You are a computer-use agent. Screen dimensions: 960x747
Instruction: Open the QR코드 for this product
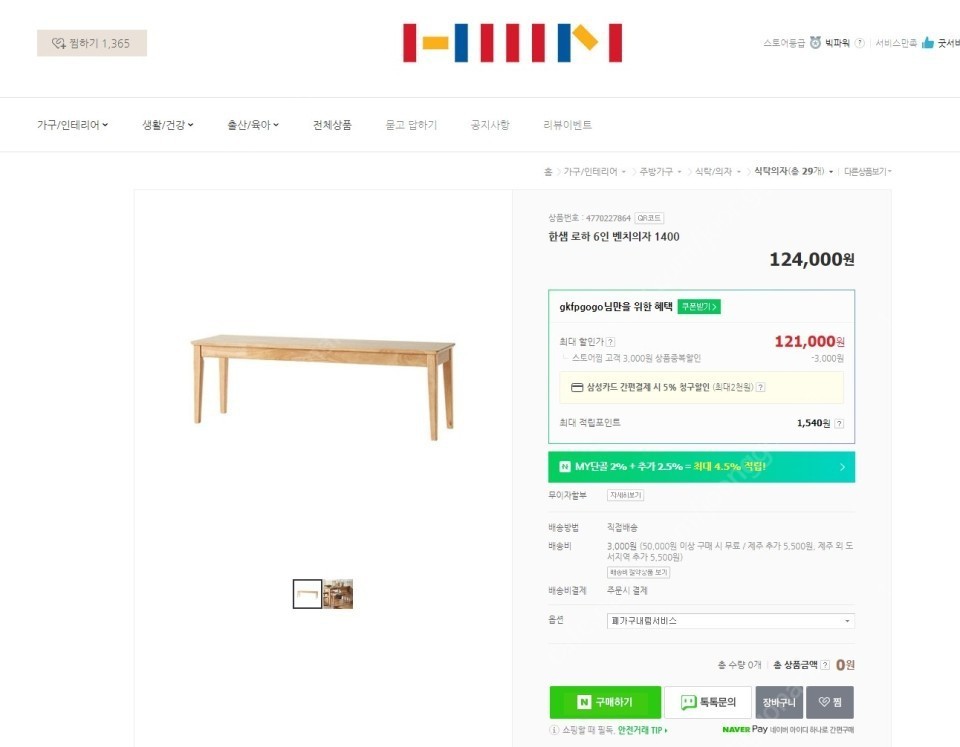pyautogui.click(x=651, y=217)
